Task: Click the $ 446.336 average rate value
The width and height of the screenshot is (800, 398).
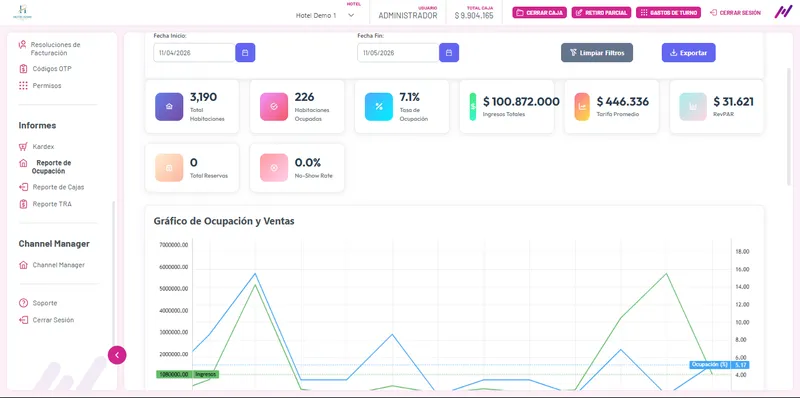Action: (622, 102)
